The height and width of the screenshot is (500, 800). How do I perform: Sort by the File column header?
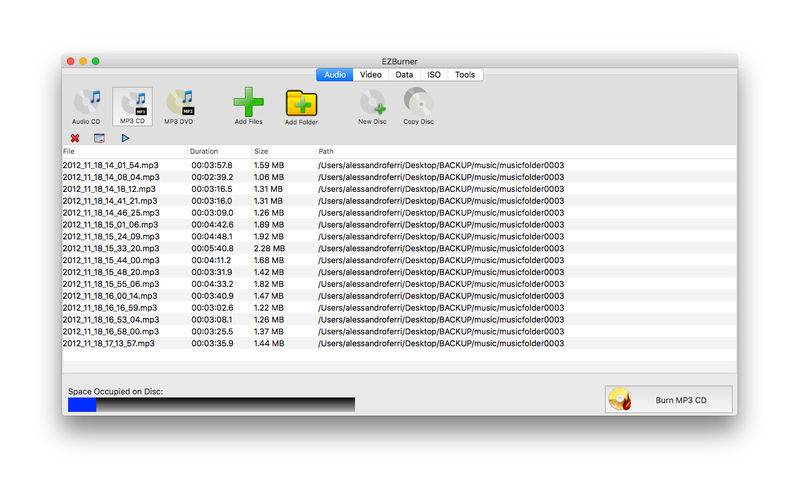click(x=124, y=152)
